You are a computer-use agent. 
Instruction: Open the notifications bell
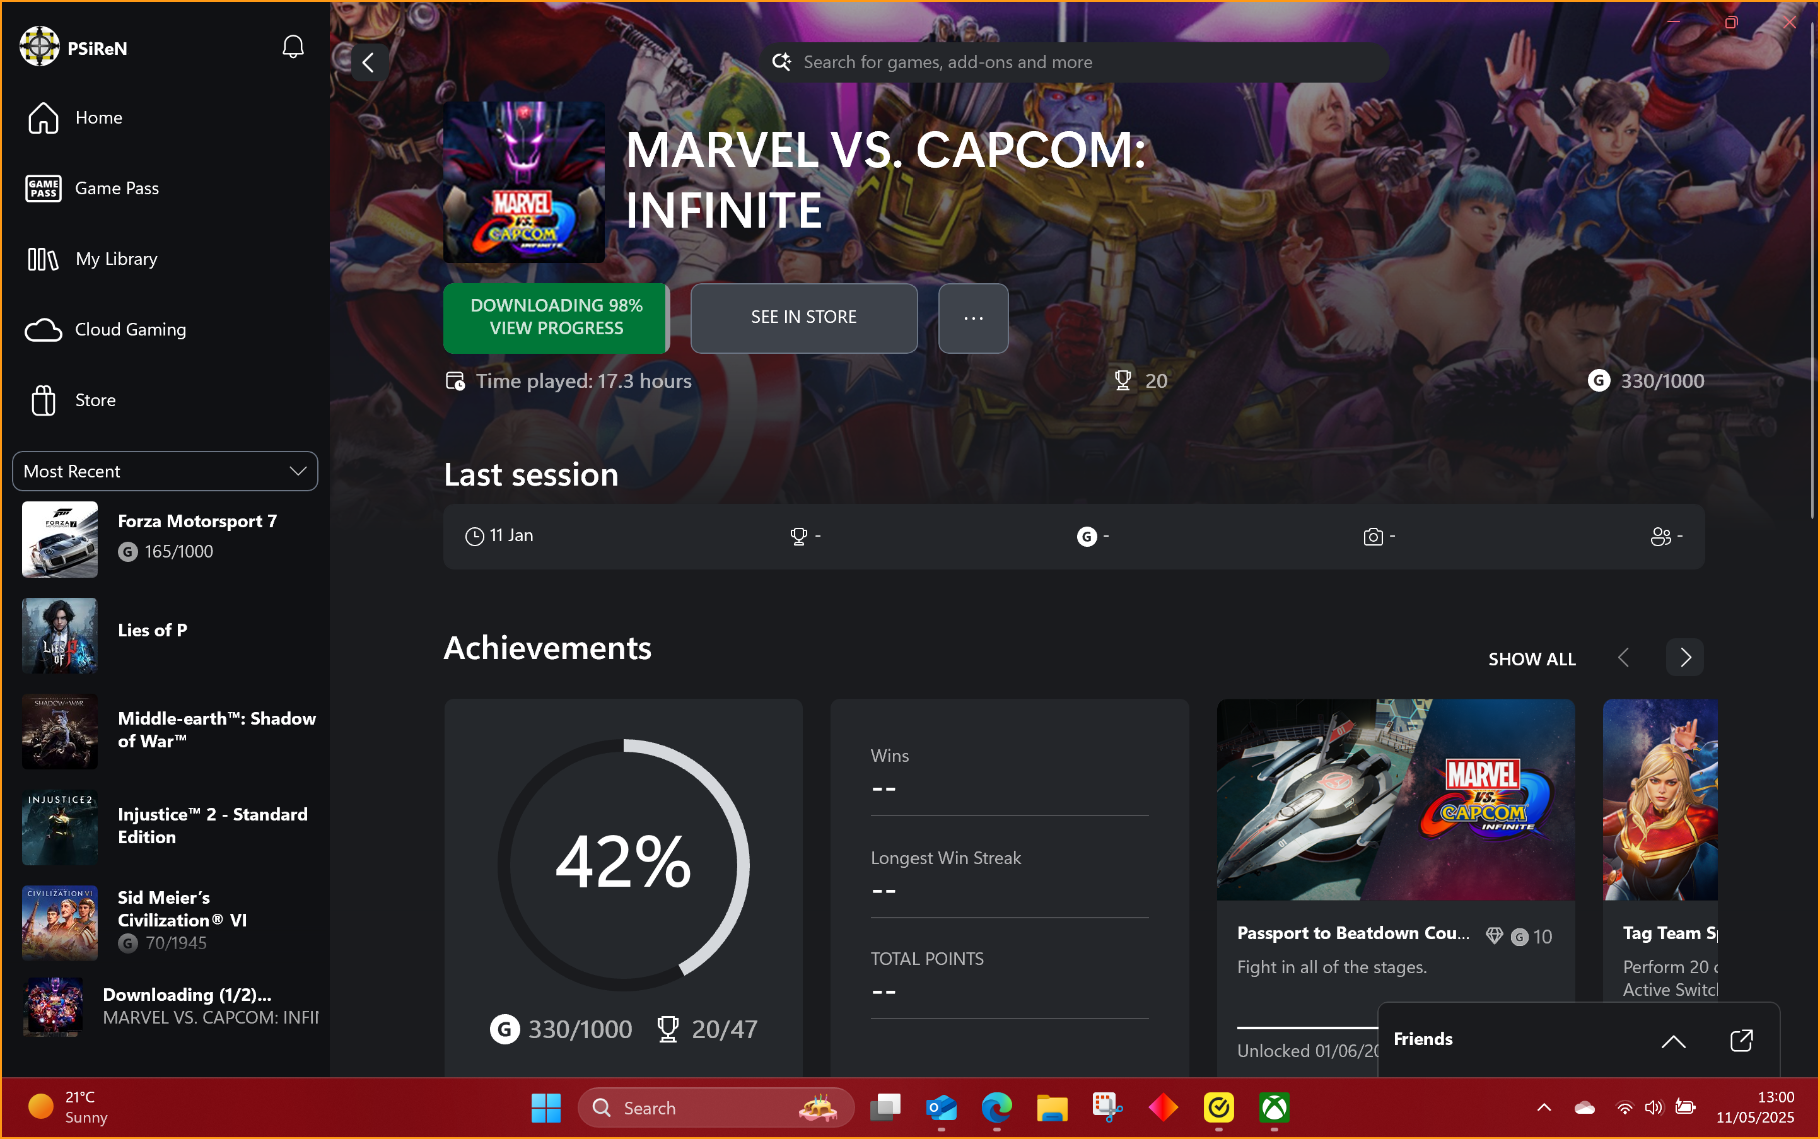pyautogui.click(x=293, y=47)
